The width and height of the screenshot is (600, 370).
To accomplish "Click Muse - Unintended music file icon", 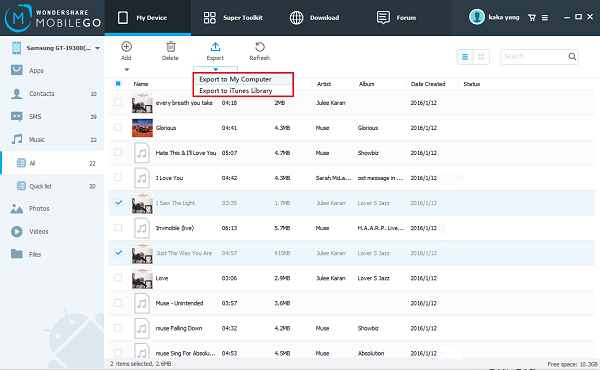I will [142, 303].
